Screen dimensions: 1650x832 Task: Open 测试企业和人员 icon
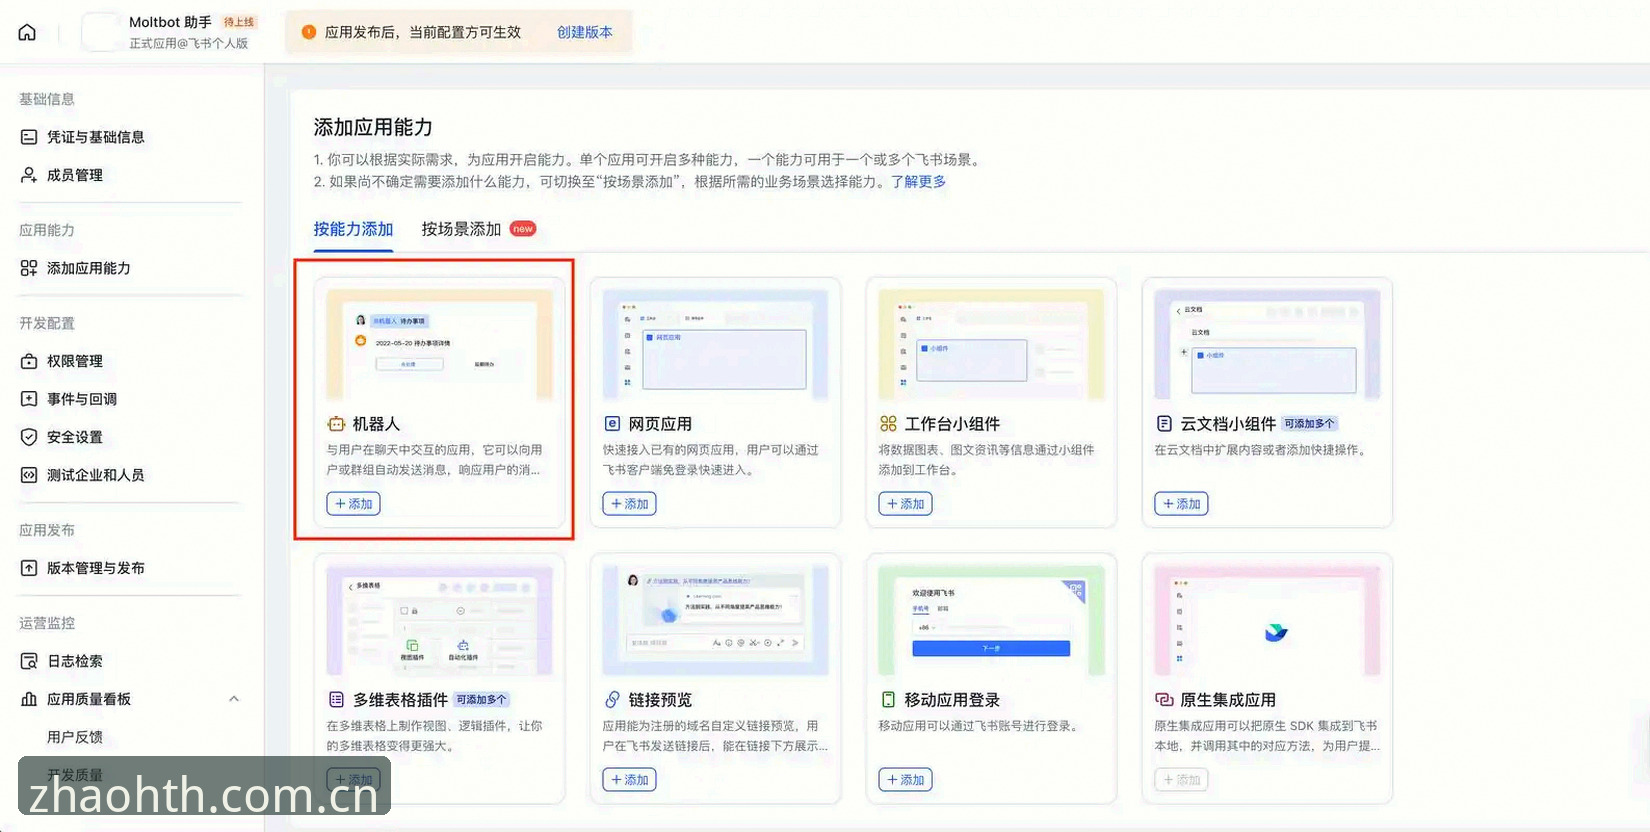[x=29, y=475]
